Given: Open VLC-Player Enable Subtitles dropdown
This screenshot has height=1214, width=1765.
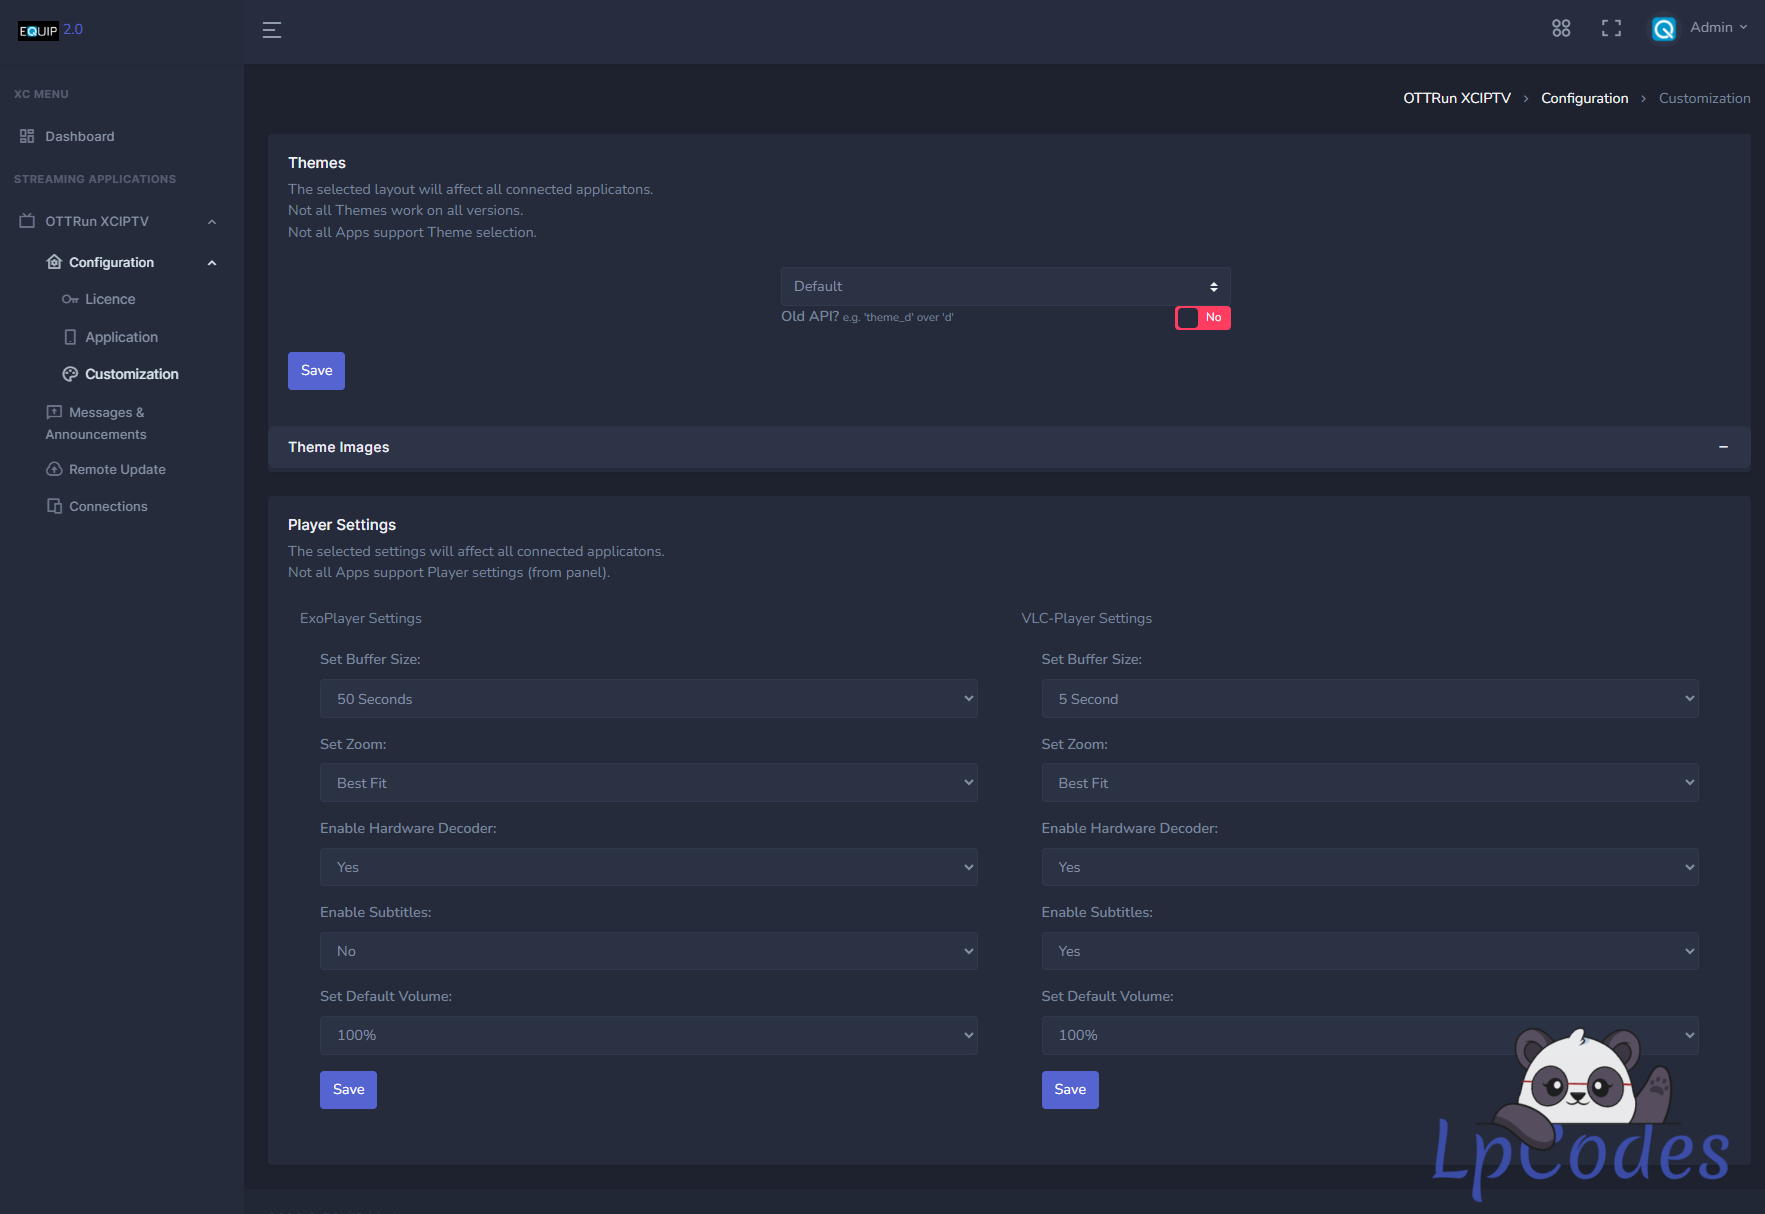Looking at the screenshot, I should (1369, 951).
